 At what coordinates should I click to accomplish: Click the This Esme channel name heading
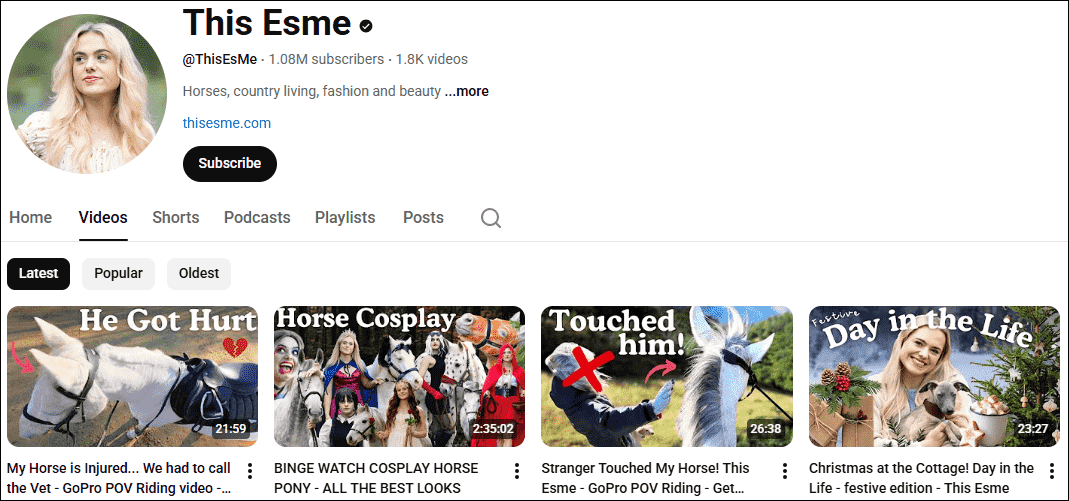267,22
